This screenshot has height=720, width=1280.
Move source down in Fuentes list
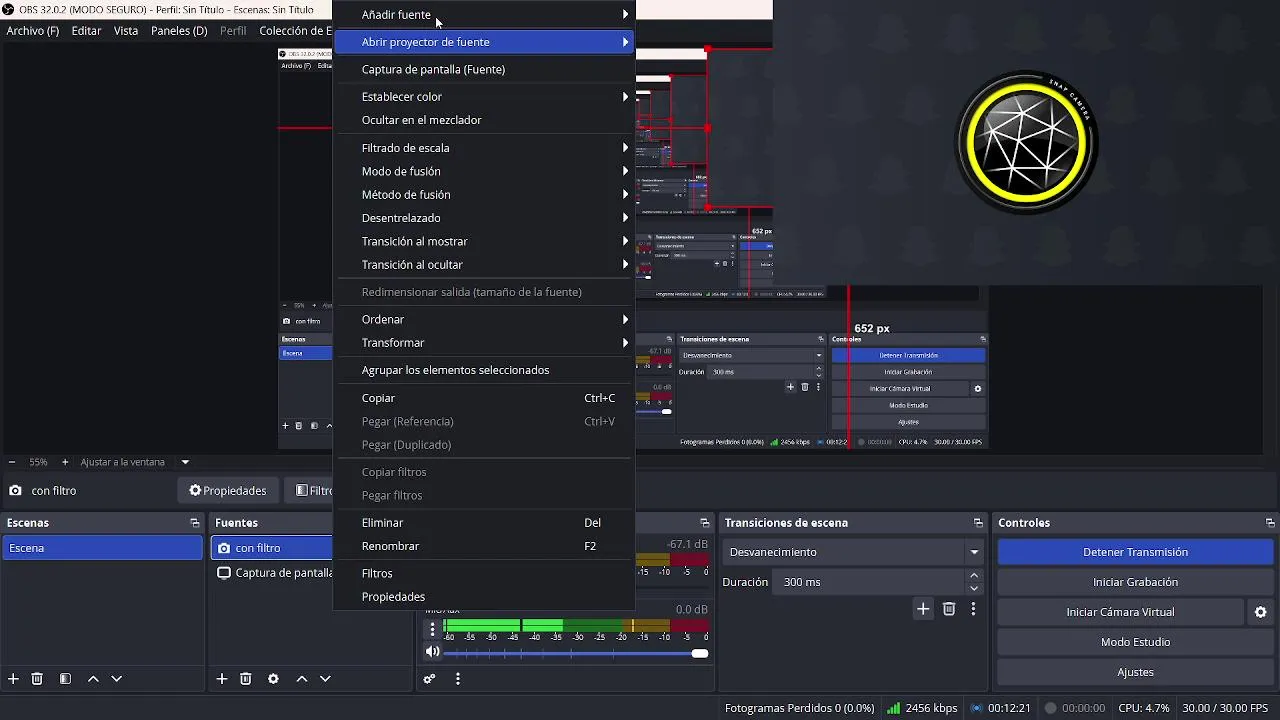tap(325, 679)
